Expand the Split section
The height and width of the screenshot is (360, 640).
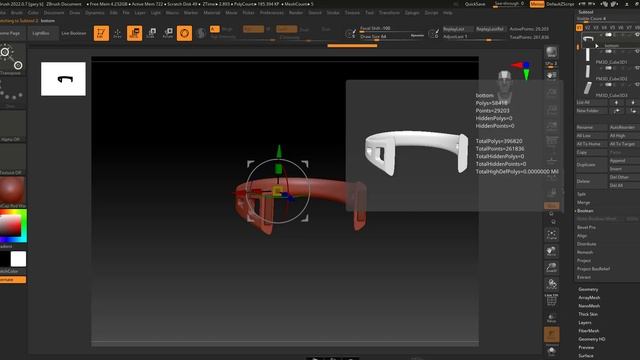582,194
